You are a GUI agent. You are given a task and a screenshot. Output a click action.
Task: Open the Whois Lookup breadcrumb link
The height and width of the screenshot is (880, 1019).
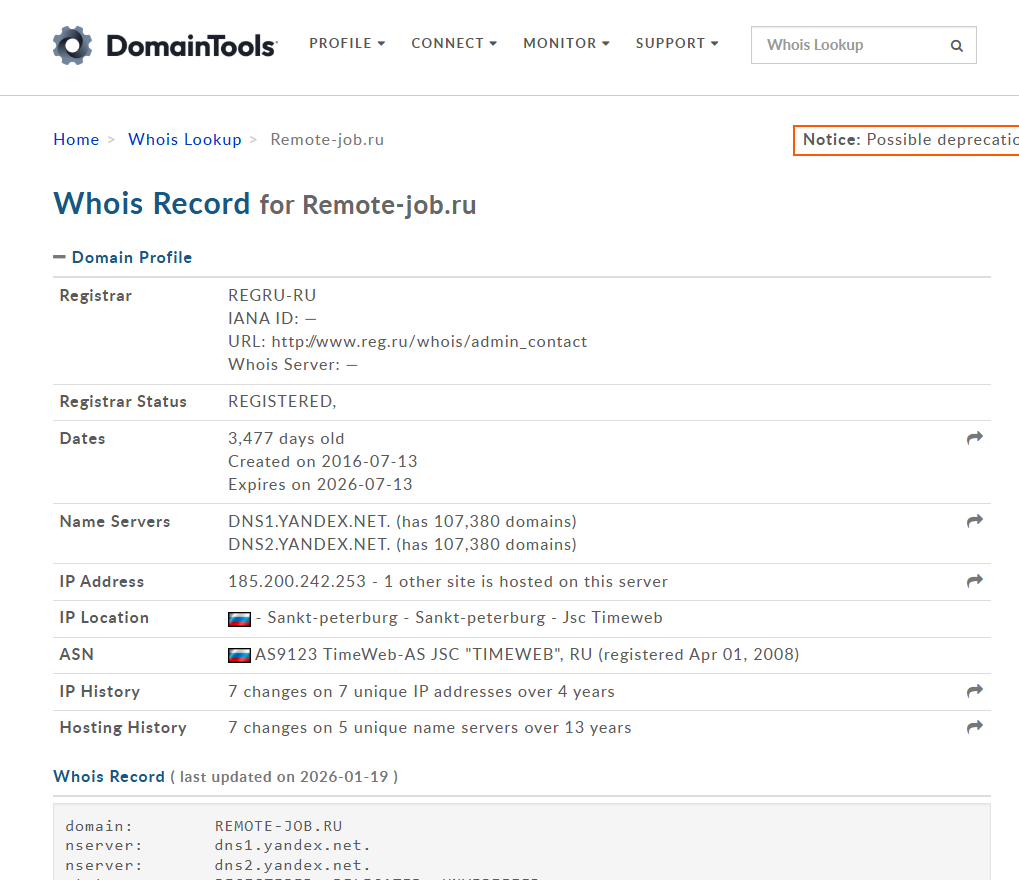tap(185, 140)
